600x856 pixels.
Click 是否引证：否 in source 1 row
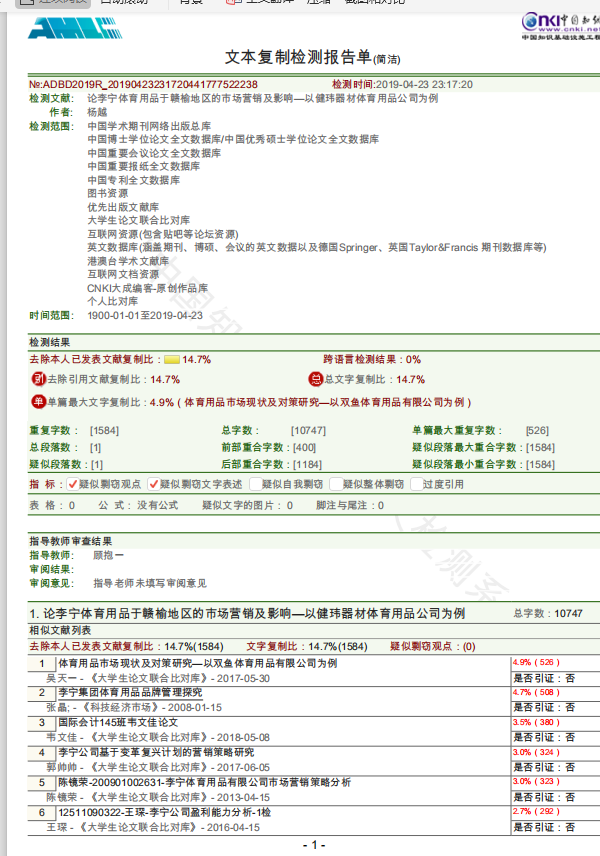(544, 678)
